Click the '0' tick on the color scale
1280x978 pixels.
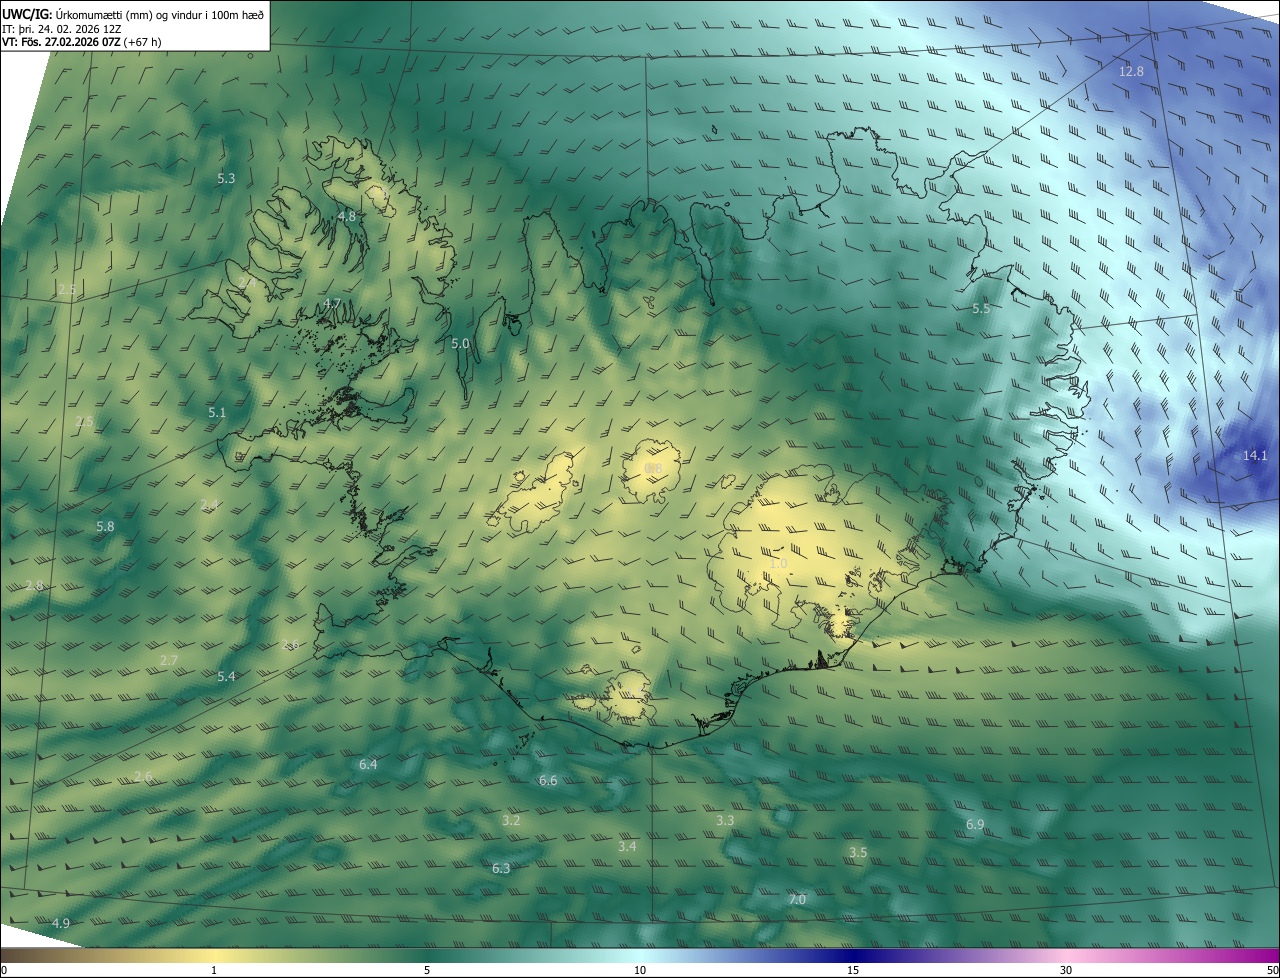click(x=3, y=970)
